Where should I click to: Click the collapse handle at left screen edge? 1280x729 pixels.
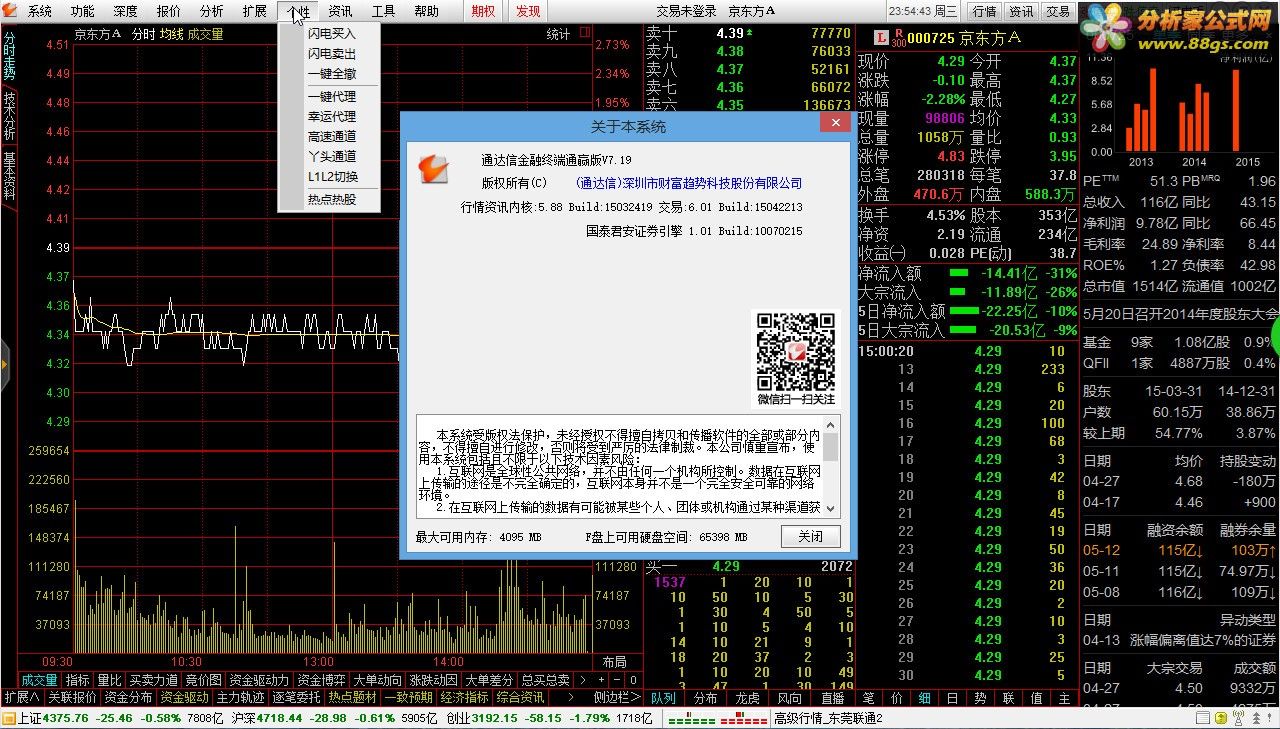[4, 365]
